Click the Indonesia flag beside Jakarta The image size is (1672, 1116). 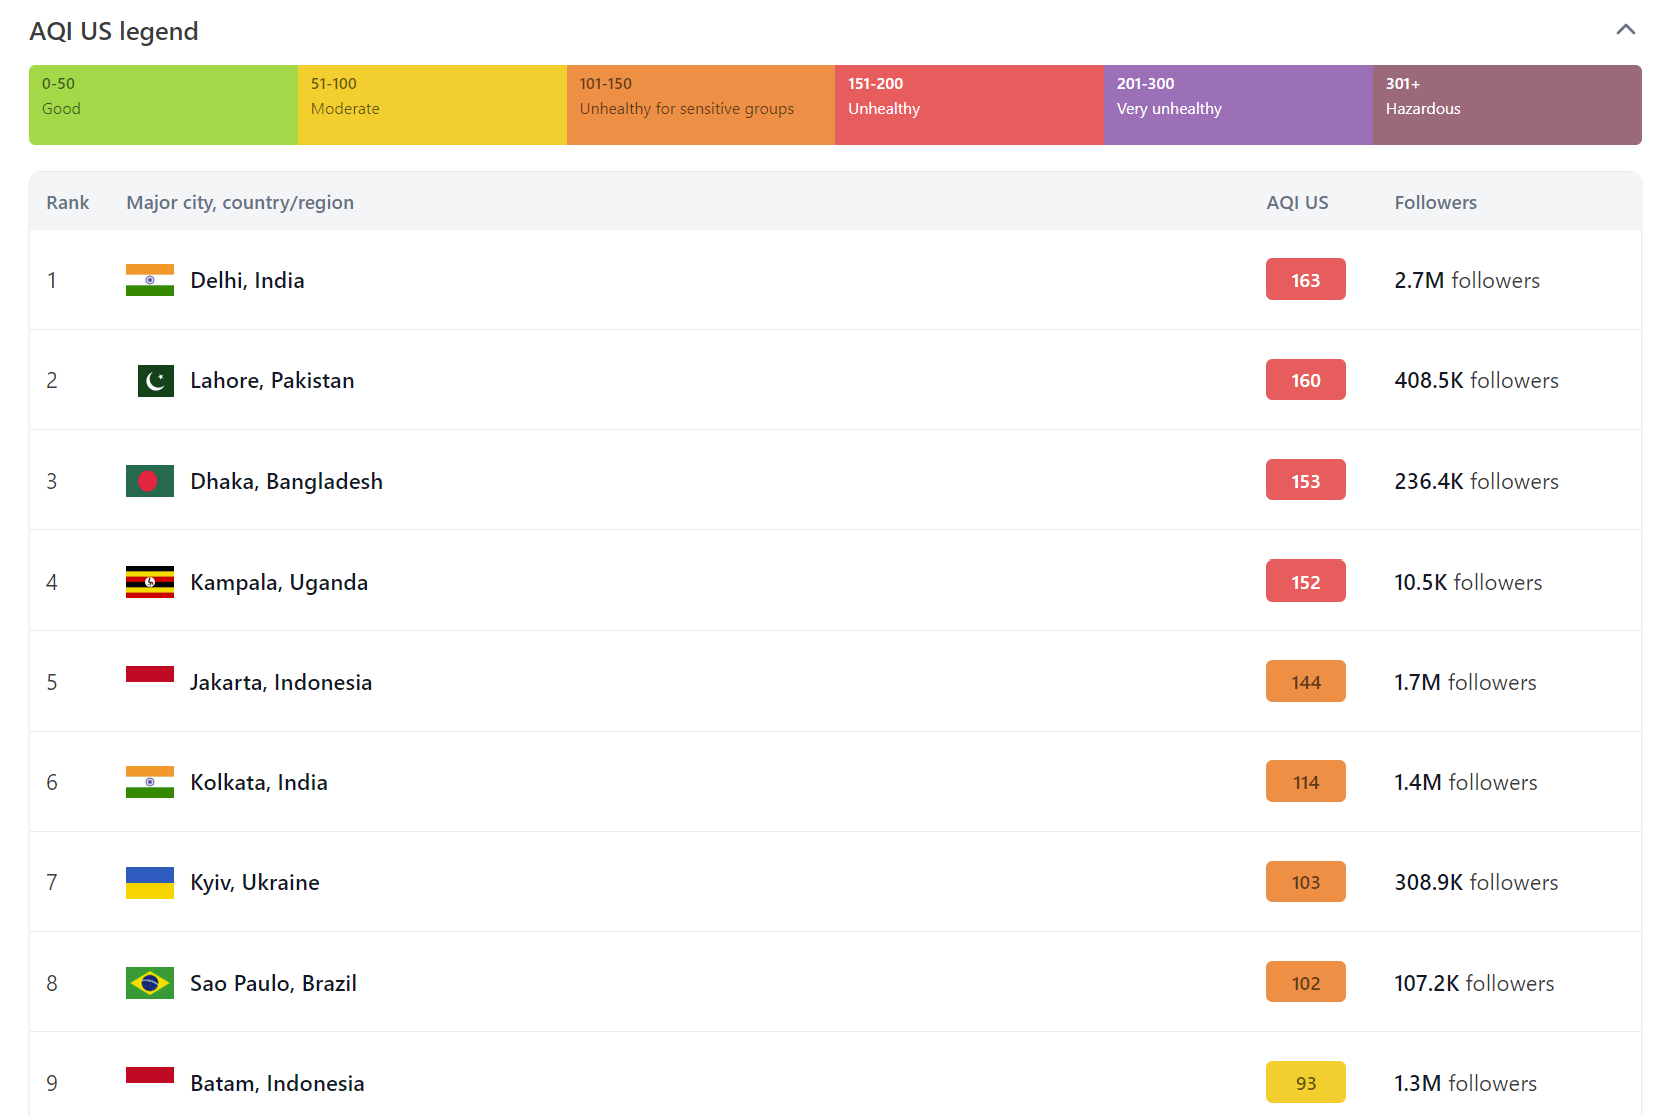[x=150, y=675]
